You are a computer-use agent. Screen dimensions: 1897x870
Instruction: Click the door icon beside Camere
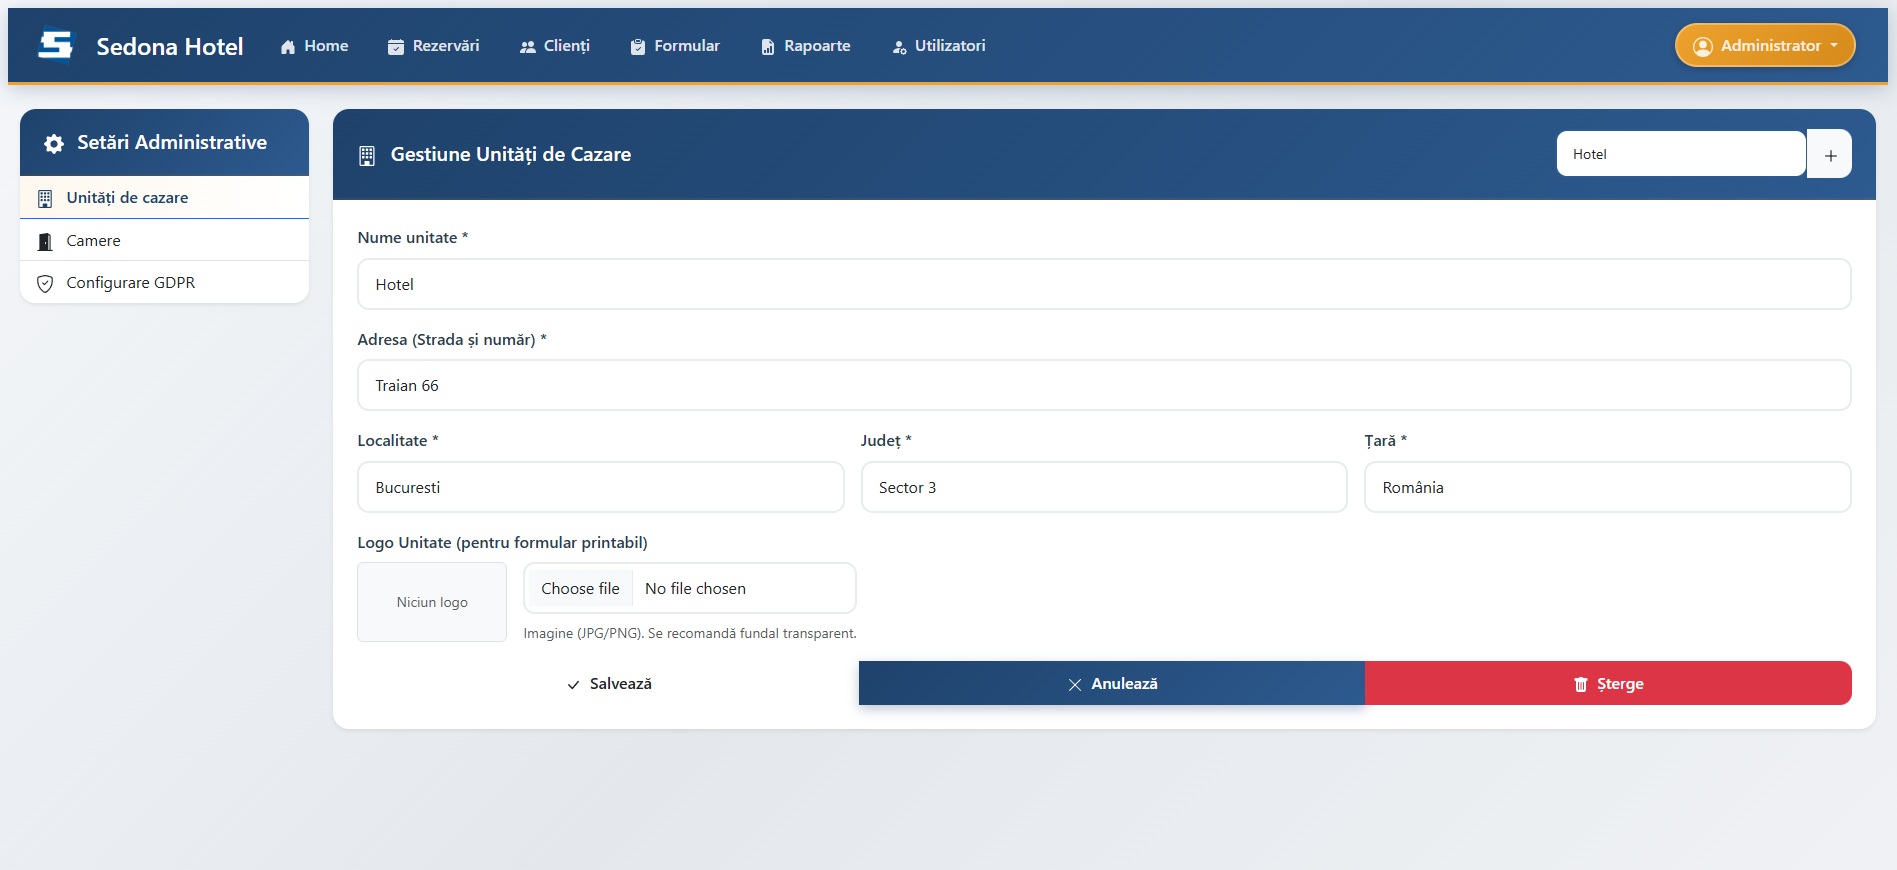[45, 241]
